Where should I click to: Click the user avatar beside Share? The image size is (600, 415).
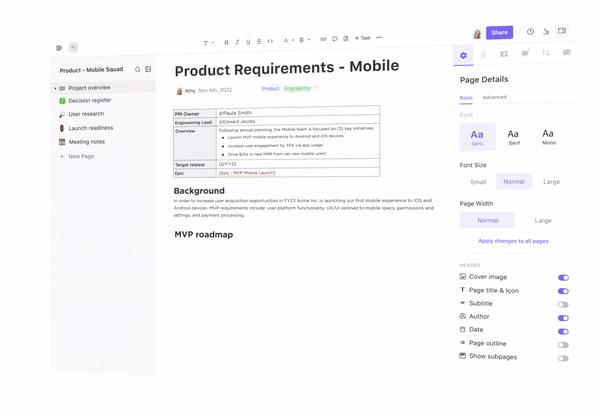point(477,34)
